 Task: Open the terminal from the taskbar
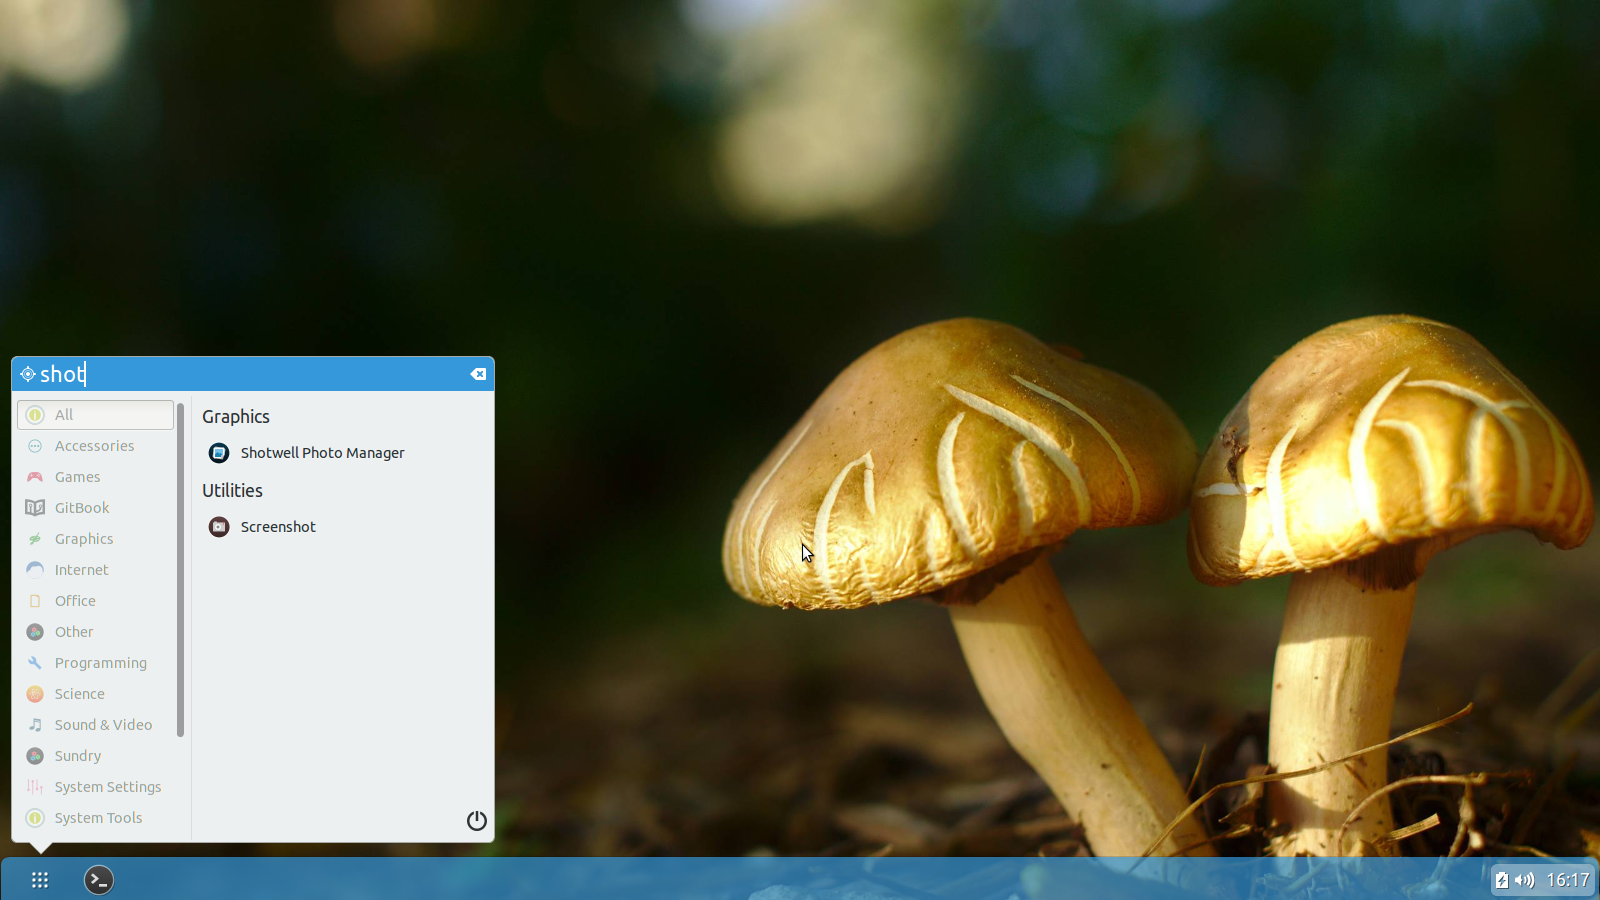pyautogui.click(x=98, y=880)
